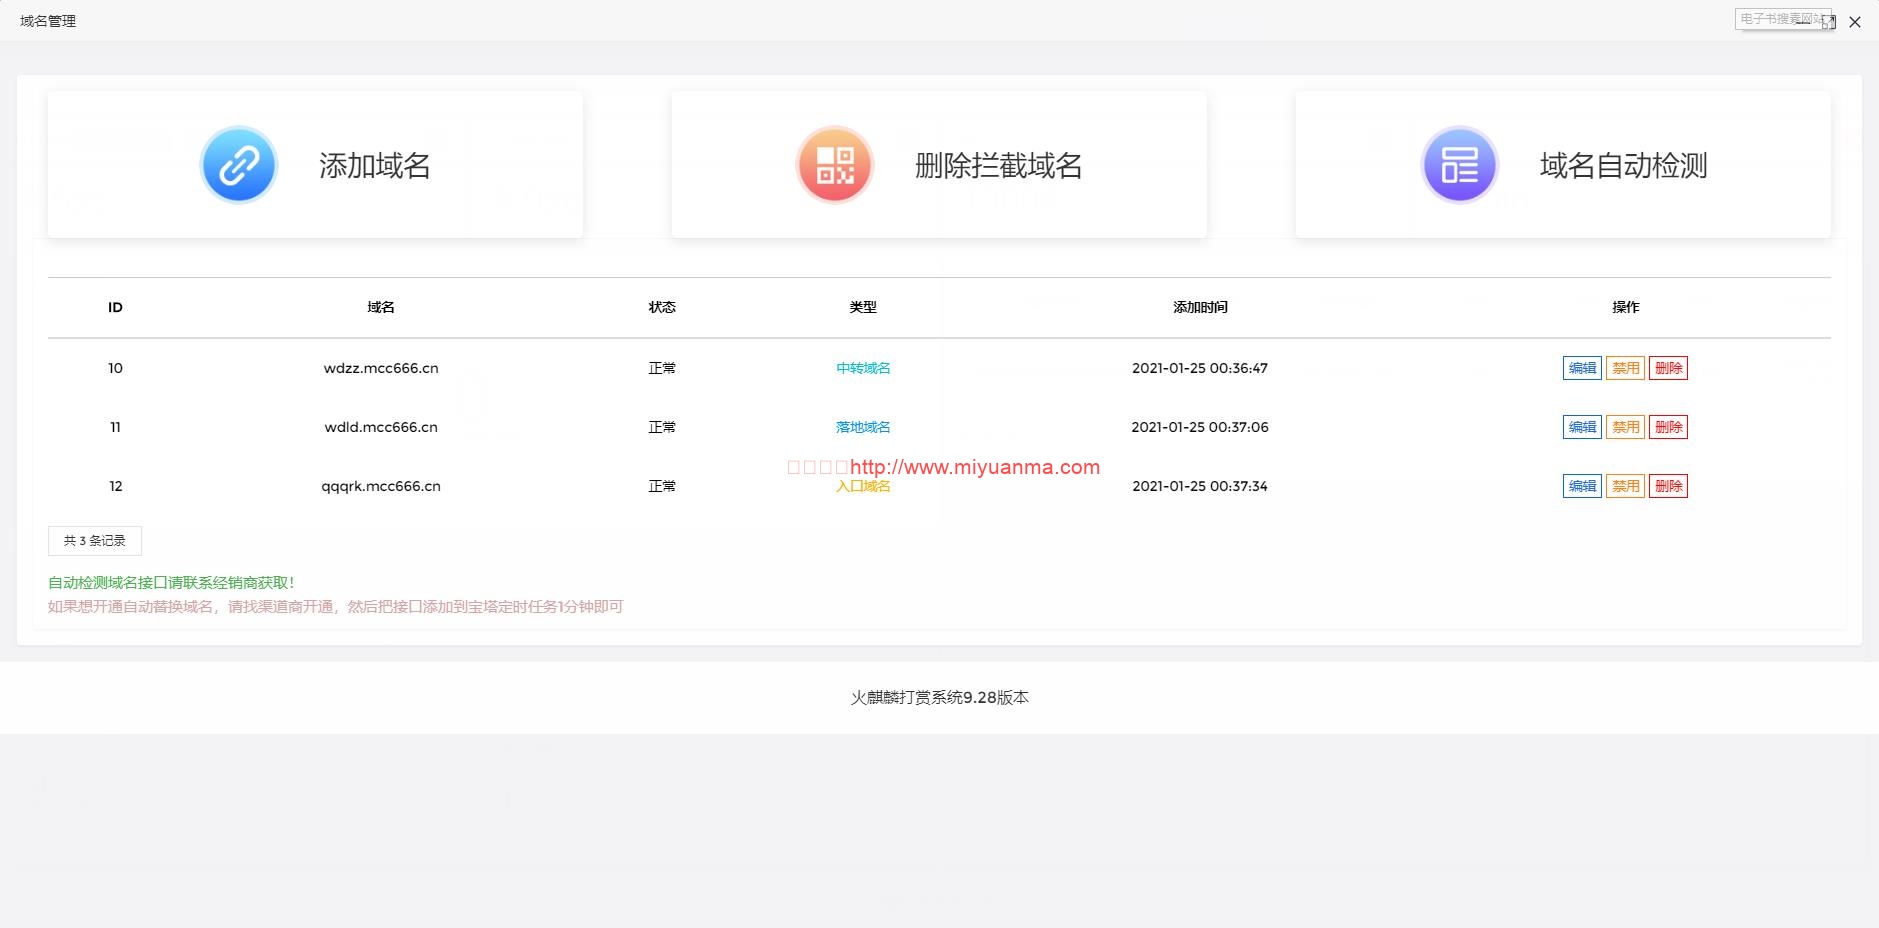Click the 电子书搜索网站 field at top right
The width and height of the screenshot is (1879, 928).
coord(1783,19)
